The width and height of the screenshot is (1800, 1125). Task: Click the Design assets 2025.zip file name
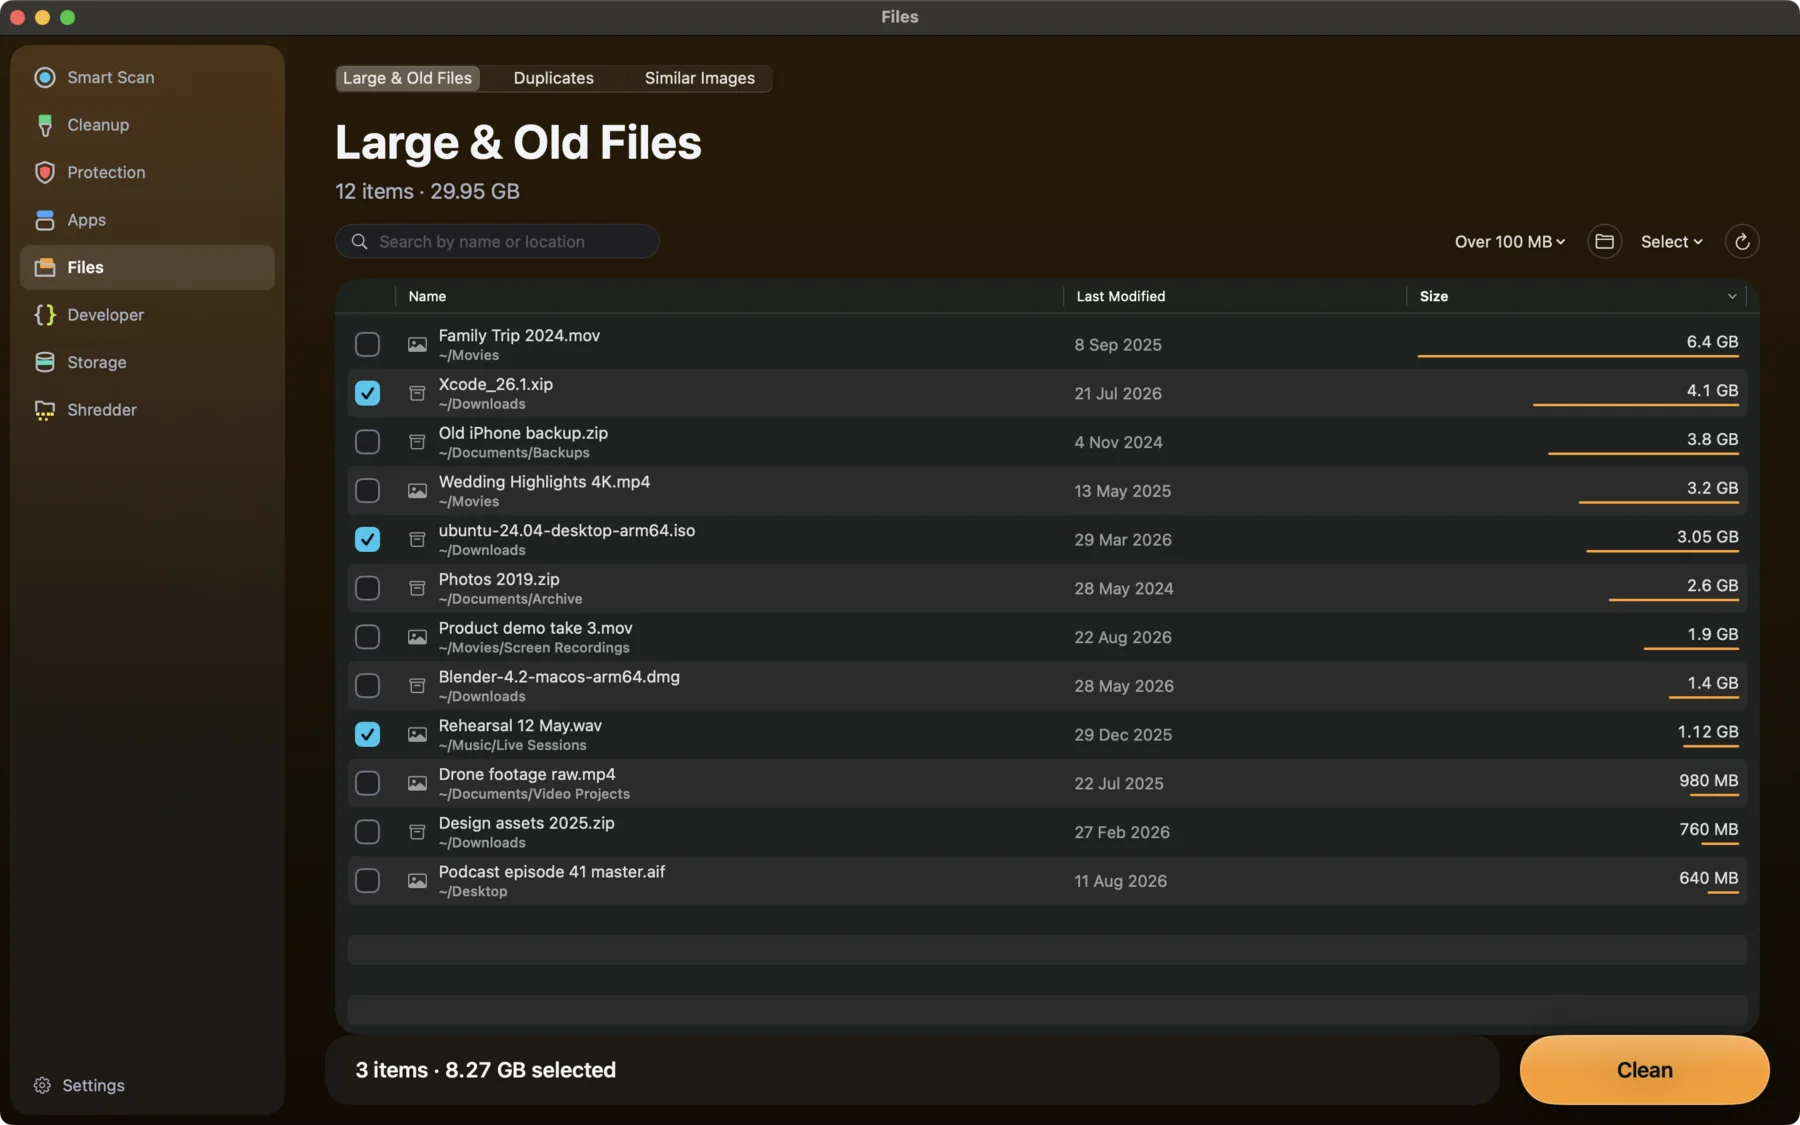(526, 823)
